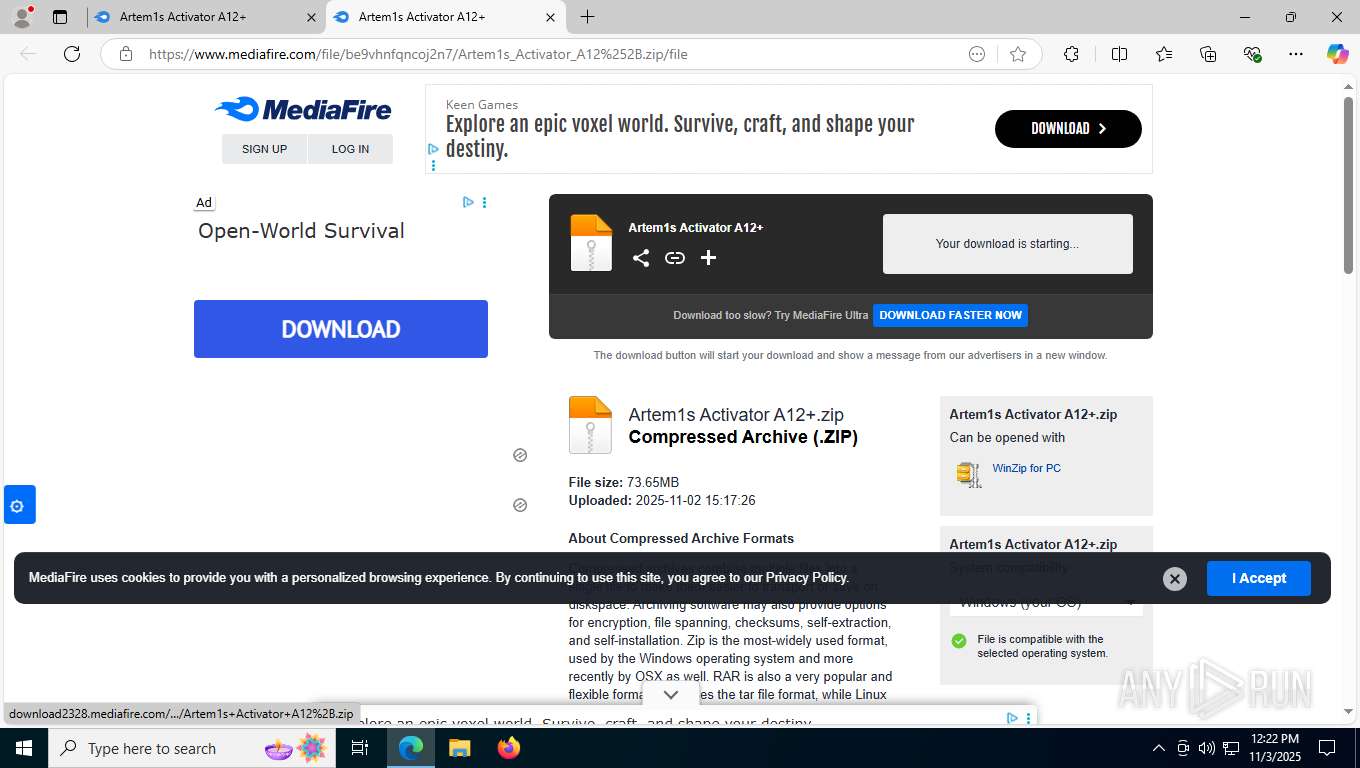Open the WinZip for PC link
Image resolution: width=1360 pixels, height=768 pixels.
(x=1026, y=468)
